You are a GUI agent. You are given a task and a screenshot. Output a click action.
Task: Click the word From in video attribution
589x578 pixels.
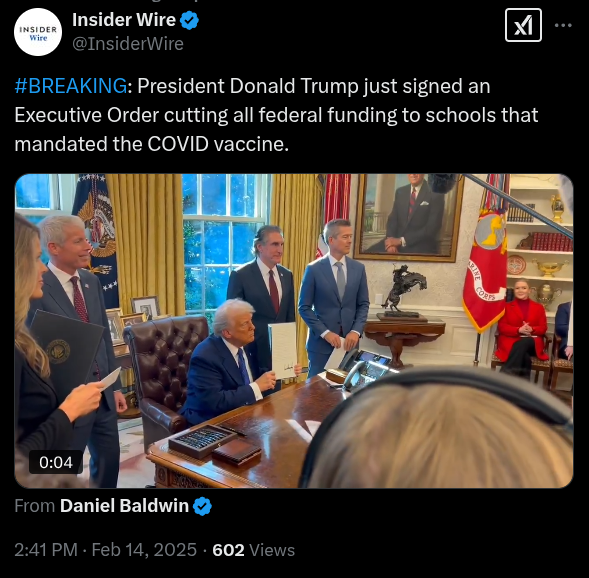coord(35,506)
